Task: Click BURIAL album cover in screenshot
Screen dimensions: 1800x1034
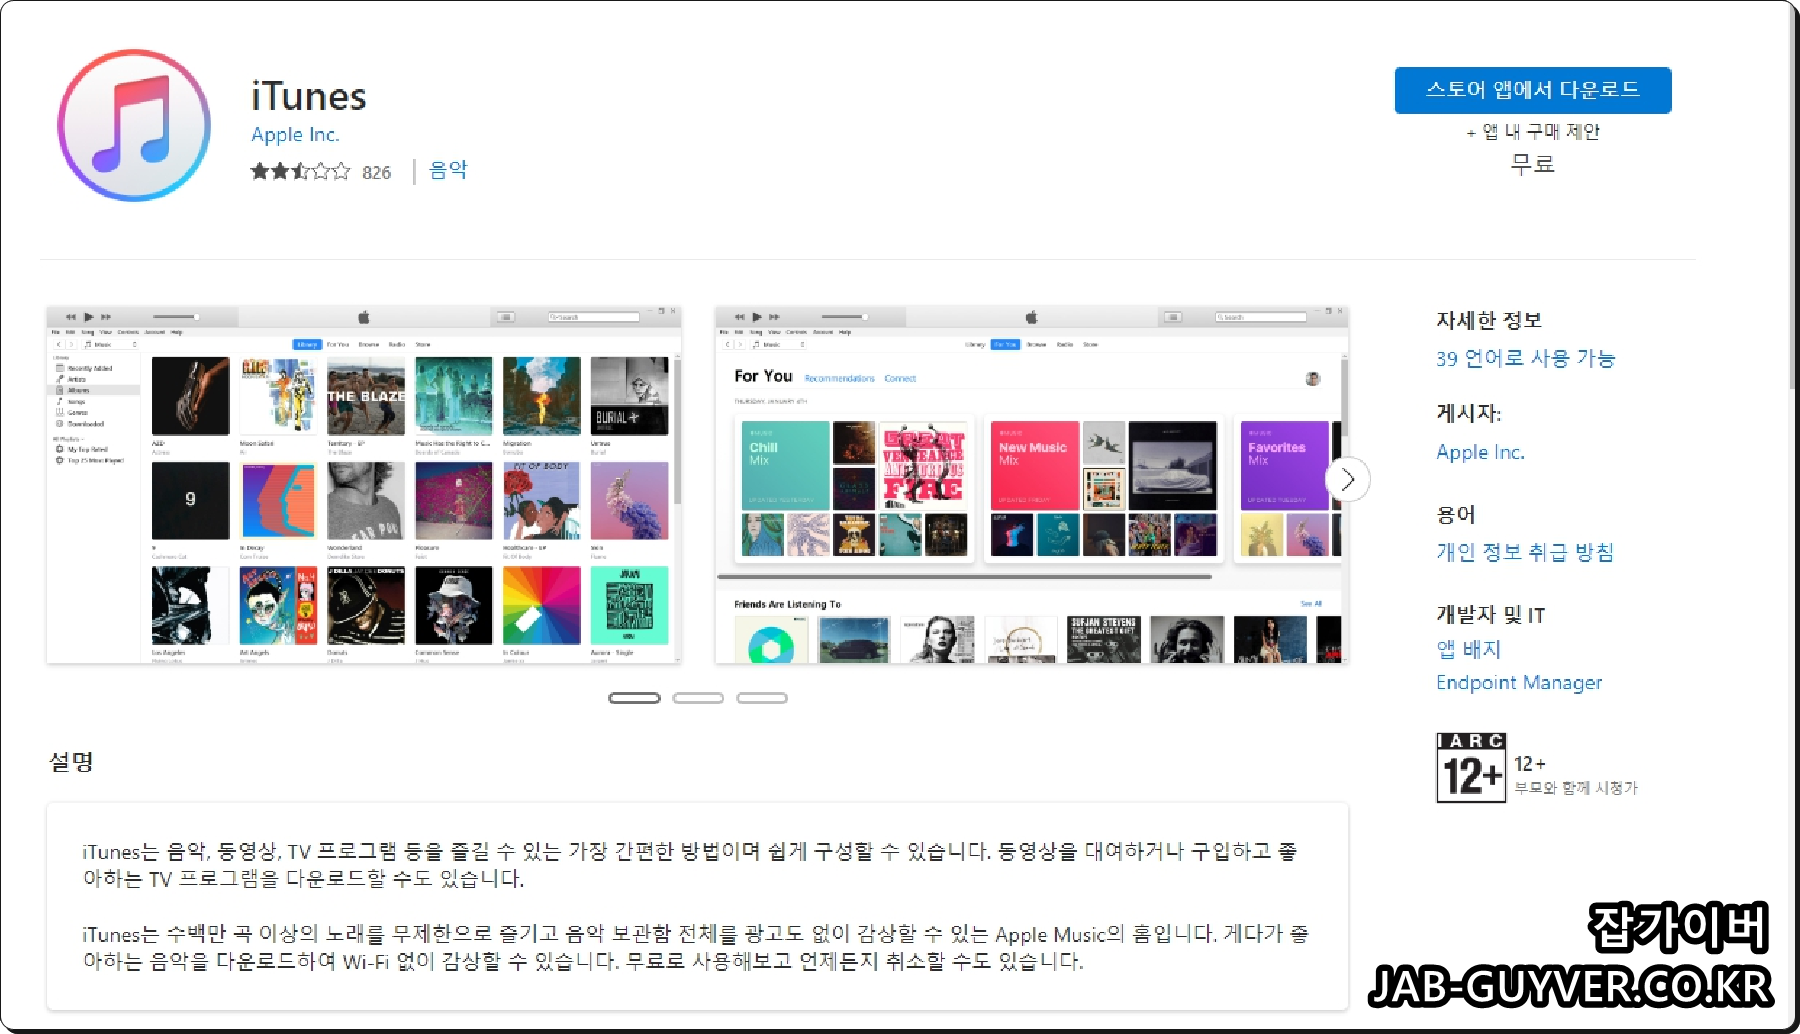Action: pyautogui.click(x=629, y=396)
